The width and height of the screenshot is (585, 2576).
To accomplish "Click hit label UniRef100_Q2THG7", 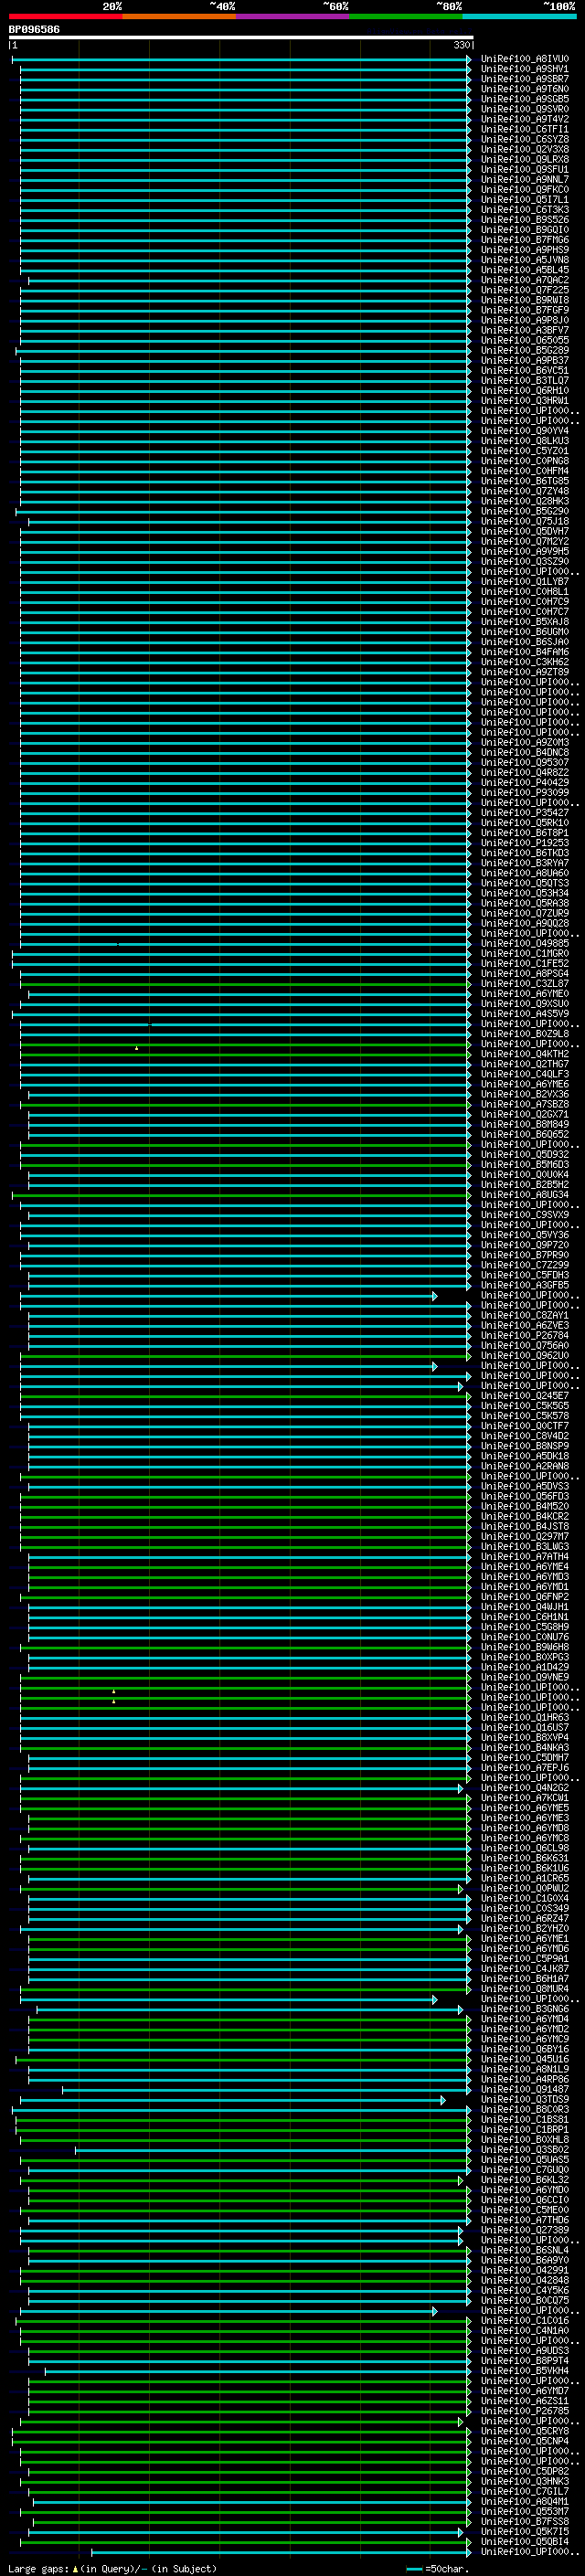I will tap(525, 1064).
